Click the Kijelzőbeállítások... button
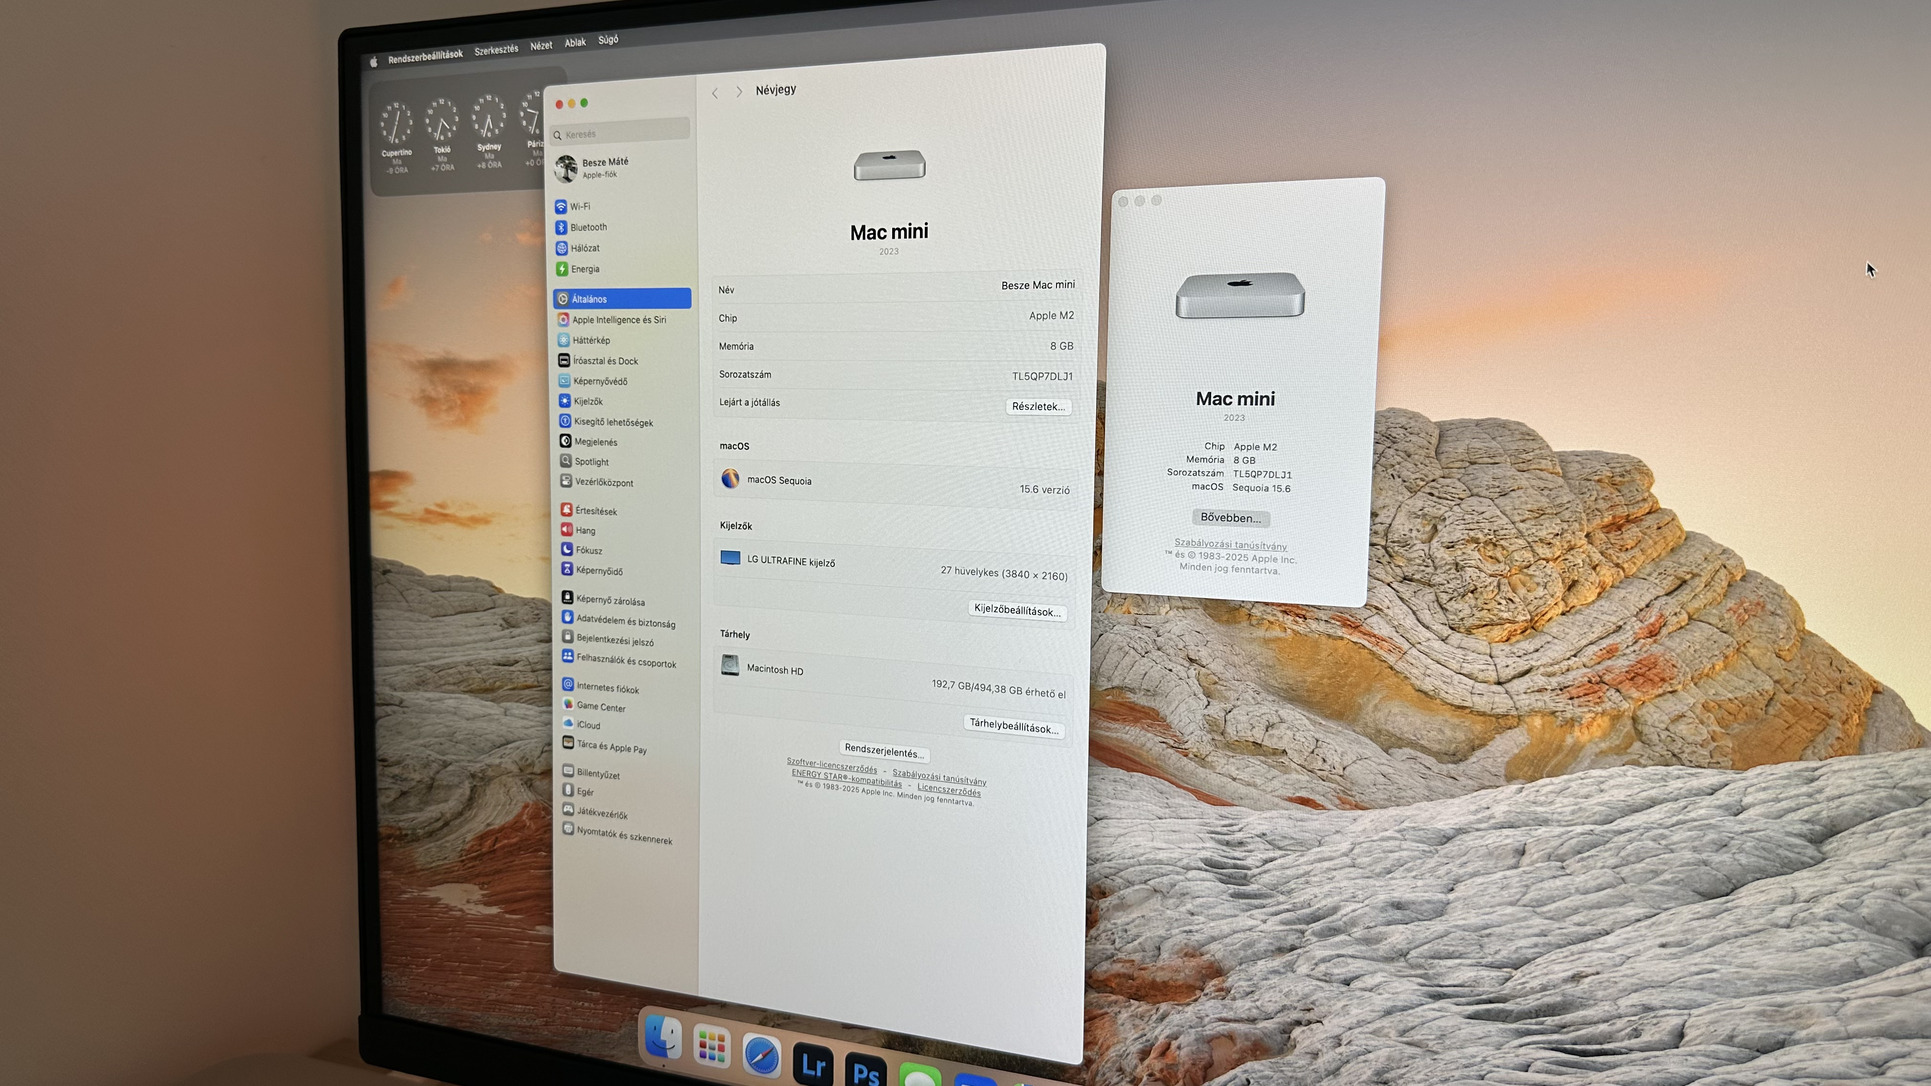The width and height of the screenshot is (1931, 1086). [x=1017, y=611]
